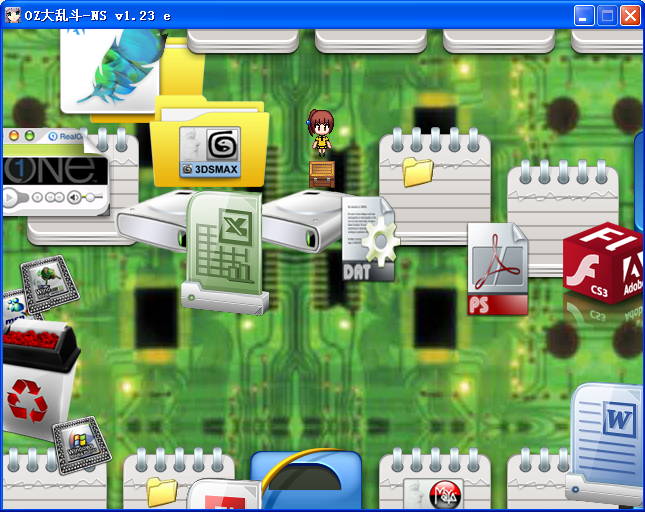Select the PS file icon with Adobe logo
This screenshot has width=645, height=512.
(498, 269)
